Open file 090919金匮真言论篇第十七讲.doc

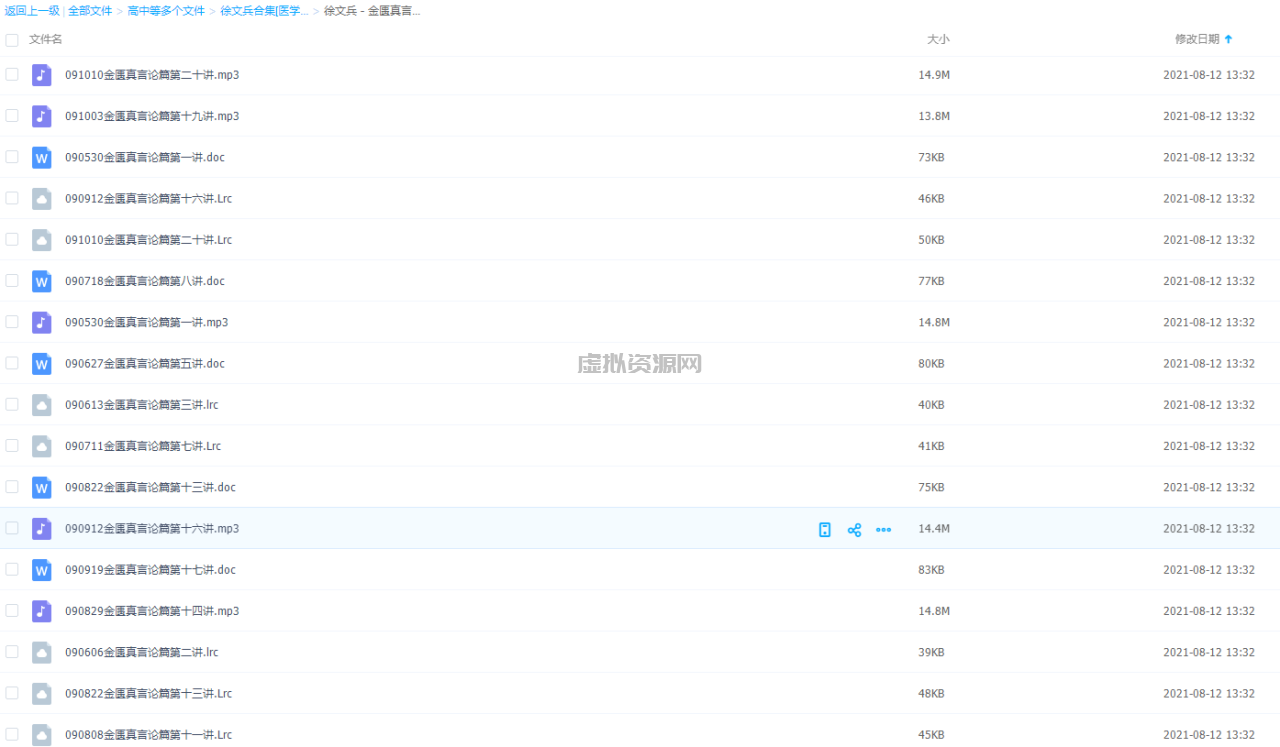151,570
